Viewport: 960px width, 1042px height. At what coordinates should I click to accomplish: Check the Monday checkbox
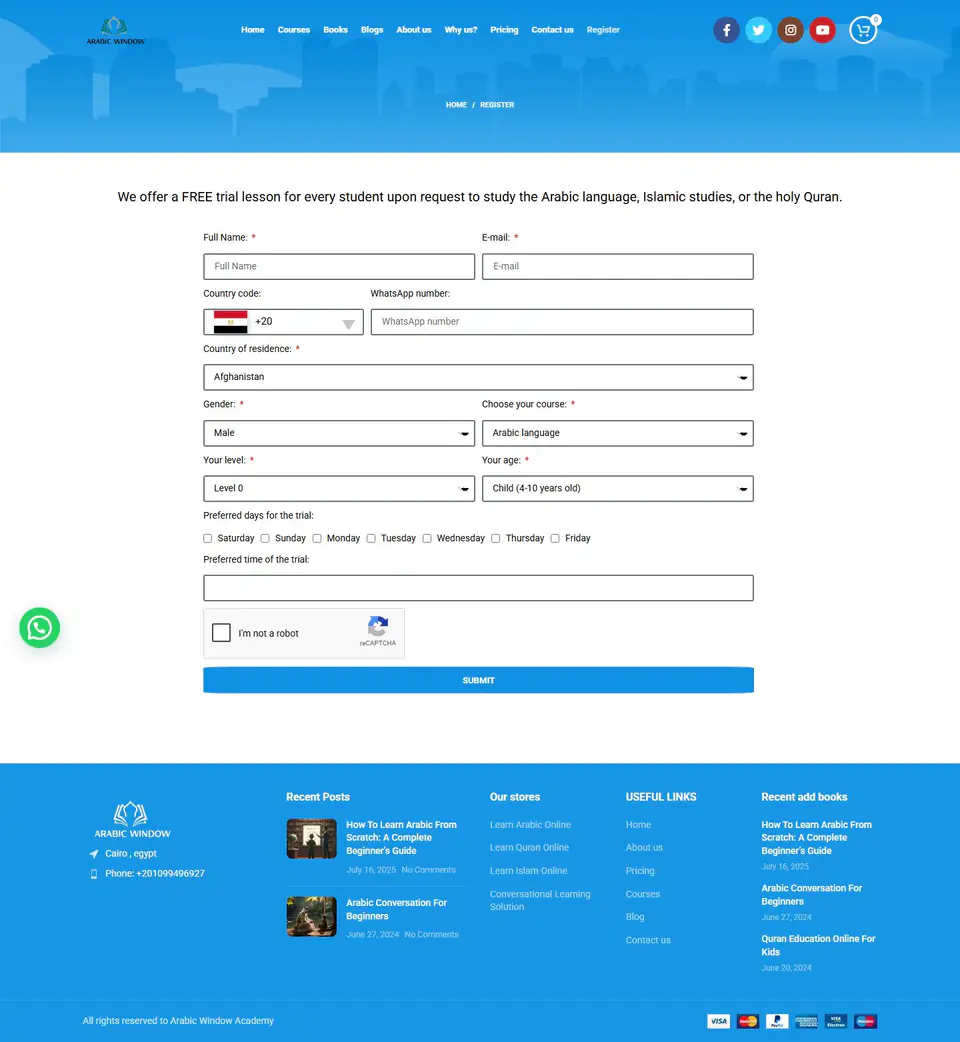click(317, 538)
